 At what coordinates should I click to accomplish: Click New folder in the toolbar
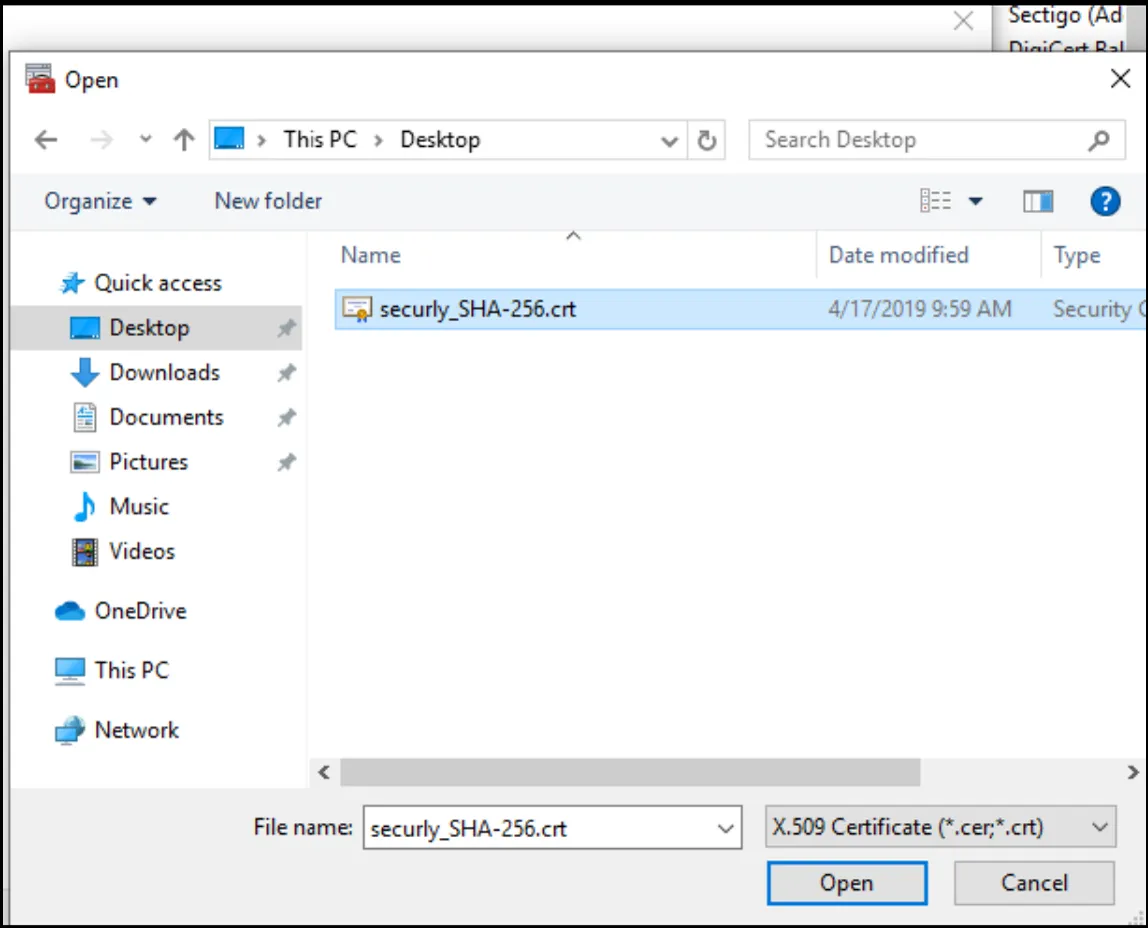pos(268,201)
